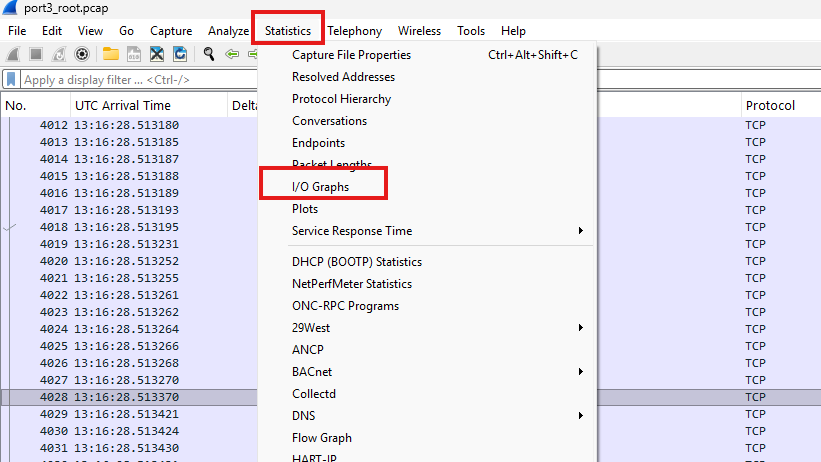Click arrival time 13:16:28.513231
Image resolution: width=821 pixels, height=462 pixels.
(x=126, y=244)
